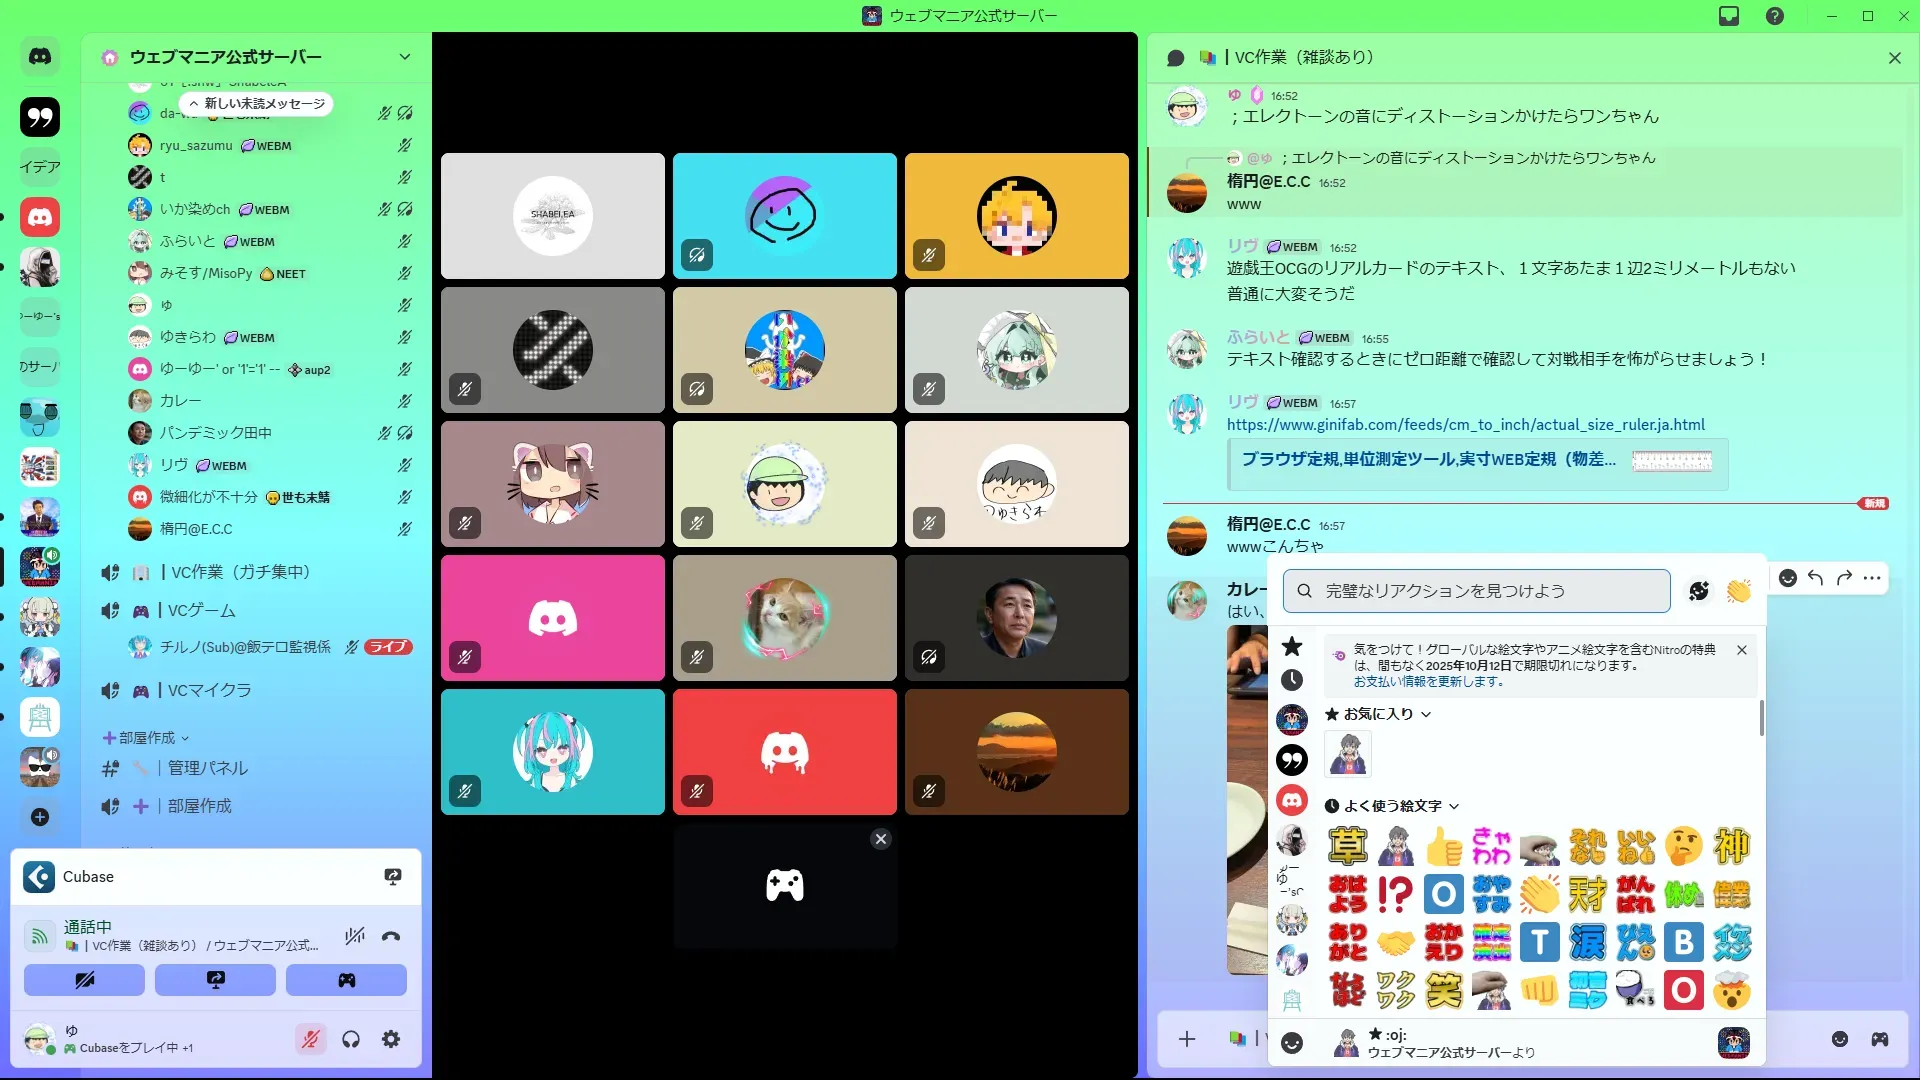Click the noise suppression icon
Image resolution: width=1920 pixels, height=1080 pixels.
[354, 937]
